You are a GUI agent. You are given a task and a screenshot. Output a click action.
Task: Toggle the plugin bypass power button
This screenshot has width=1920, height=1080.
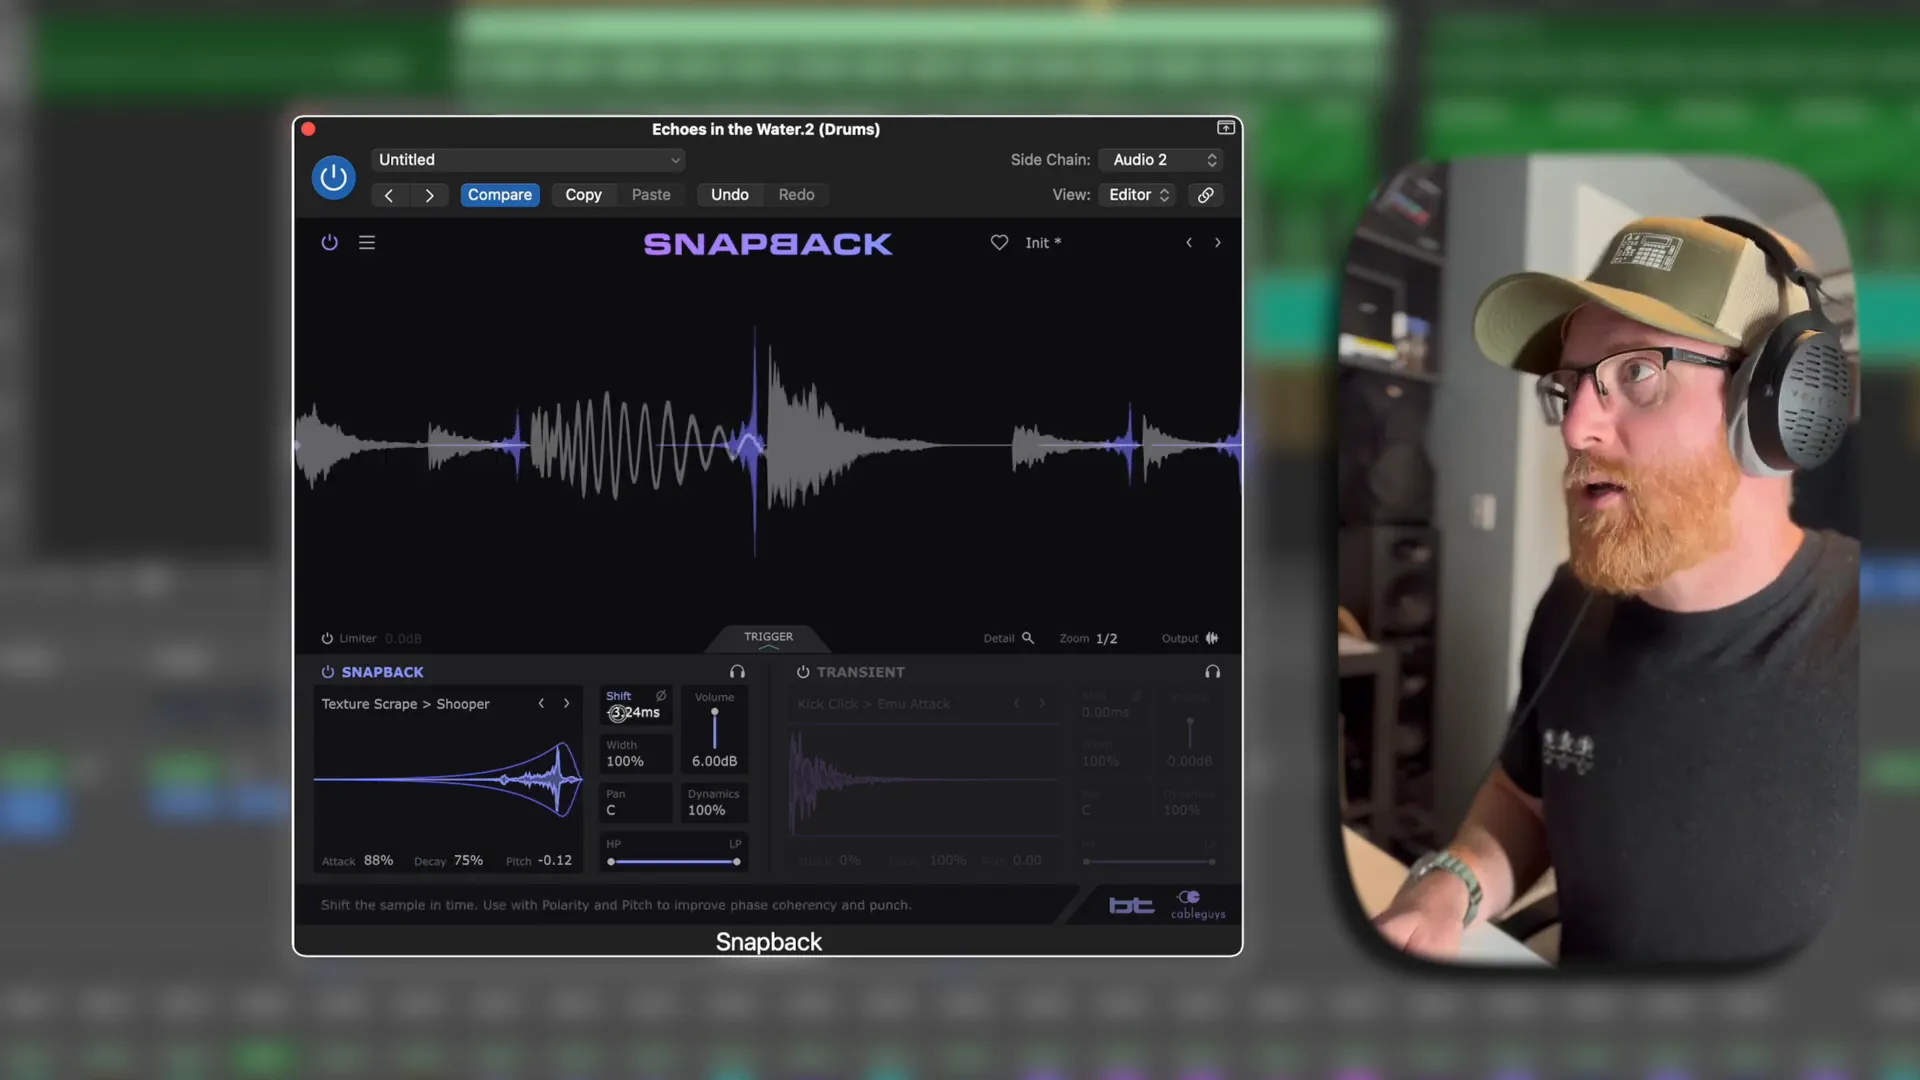click(x=333, y=177)
